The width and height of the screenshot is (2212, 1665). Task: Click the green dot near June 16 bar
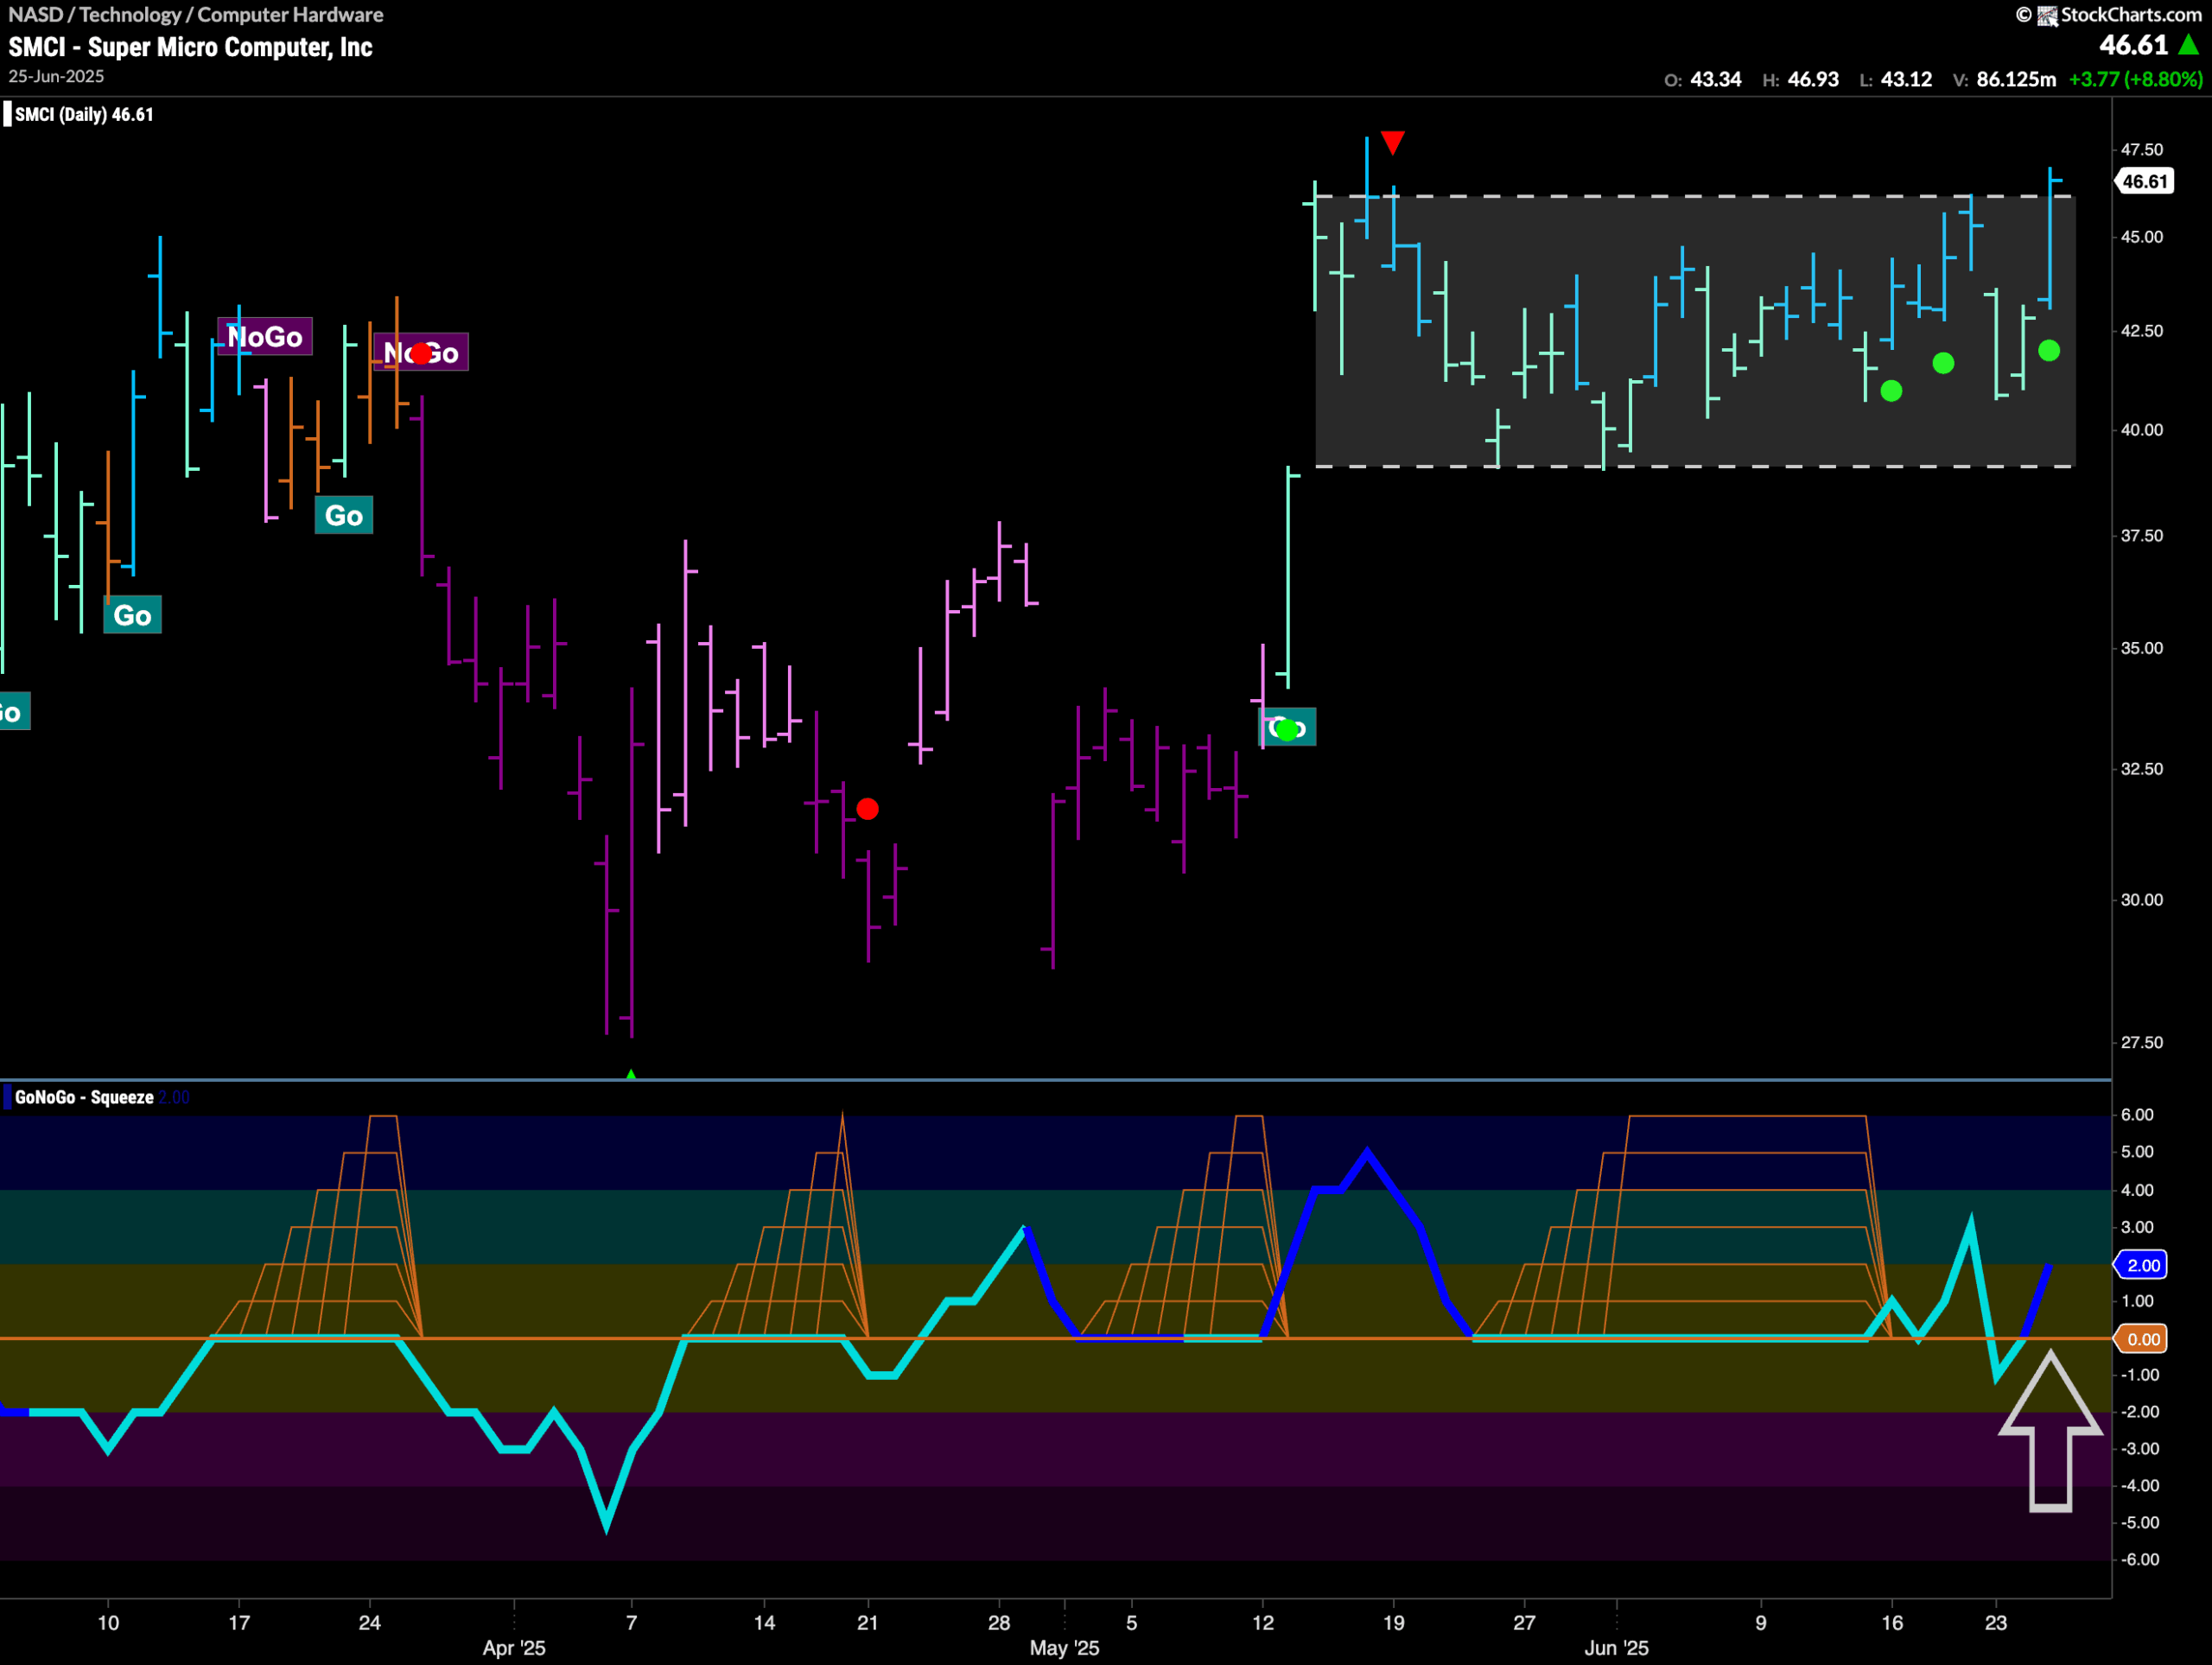click(1891, 391)
